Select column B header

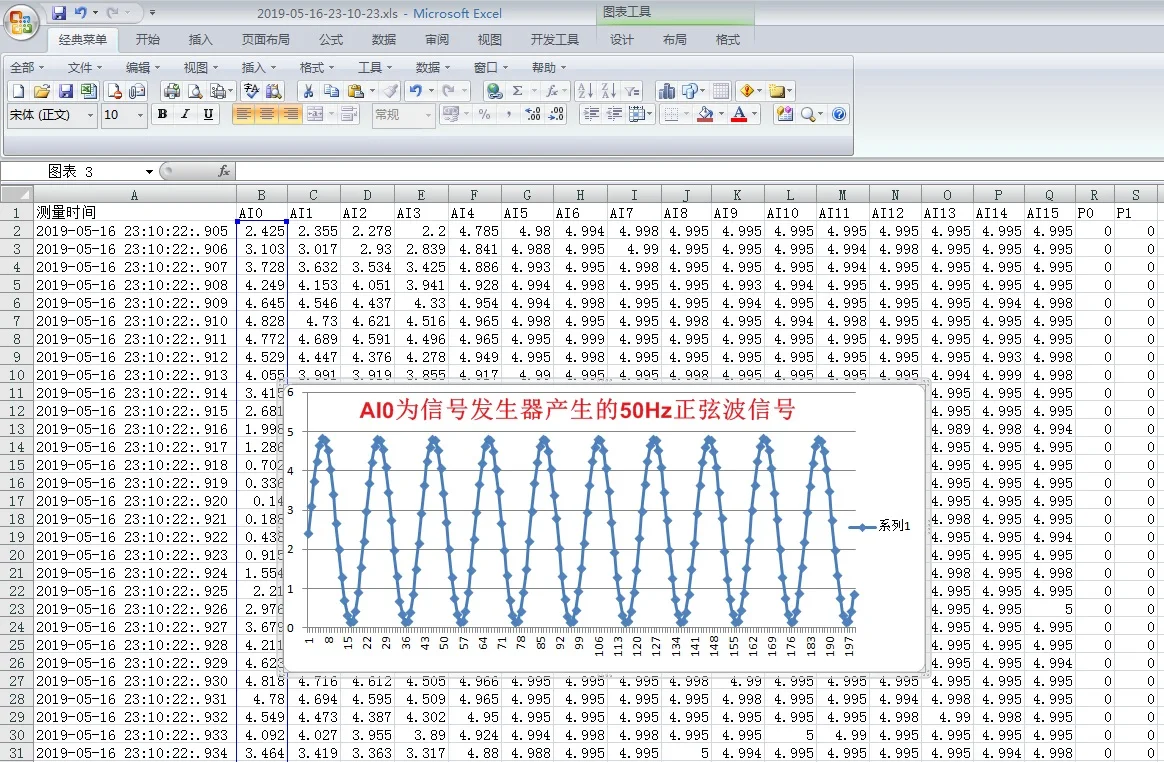click(x=262, y=195)
